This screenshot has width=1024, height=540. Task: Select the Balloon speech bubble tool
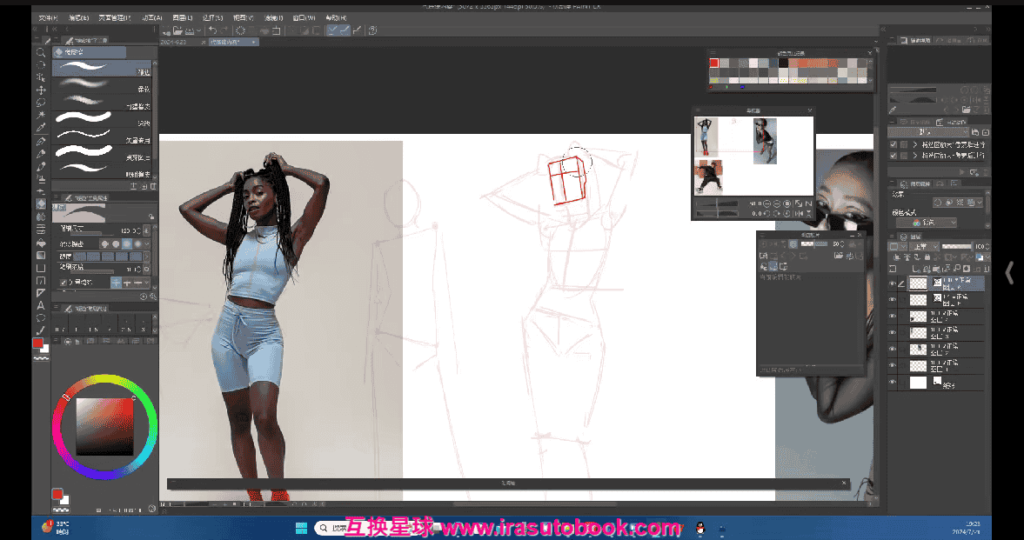pos(40,318)
